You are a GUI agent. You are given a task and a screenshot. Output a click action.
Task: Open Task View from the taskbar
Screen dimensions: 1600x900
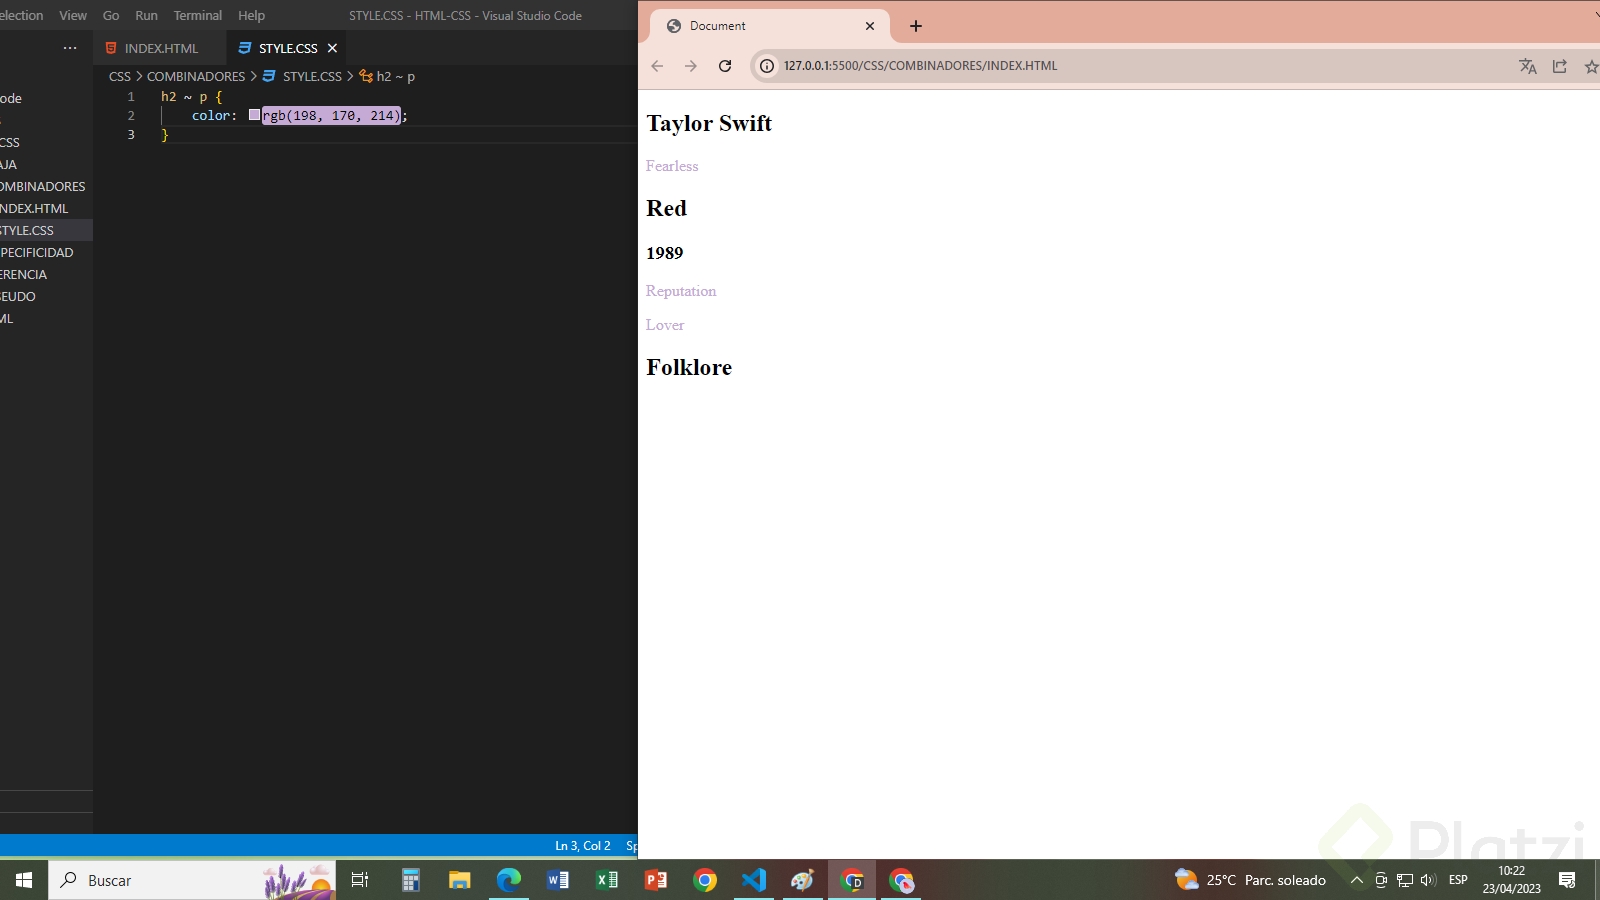(x=360, y=880)
